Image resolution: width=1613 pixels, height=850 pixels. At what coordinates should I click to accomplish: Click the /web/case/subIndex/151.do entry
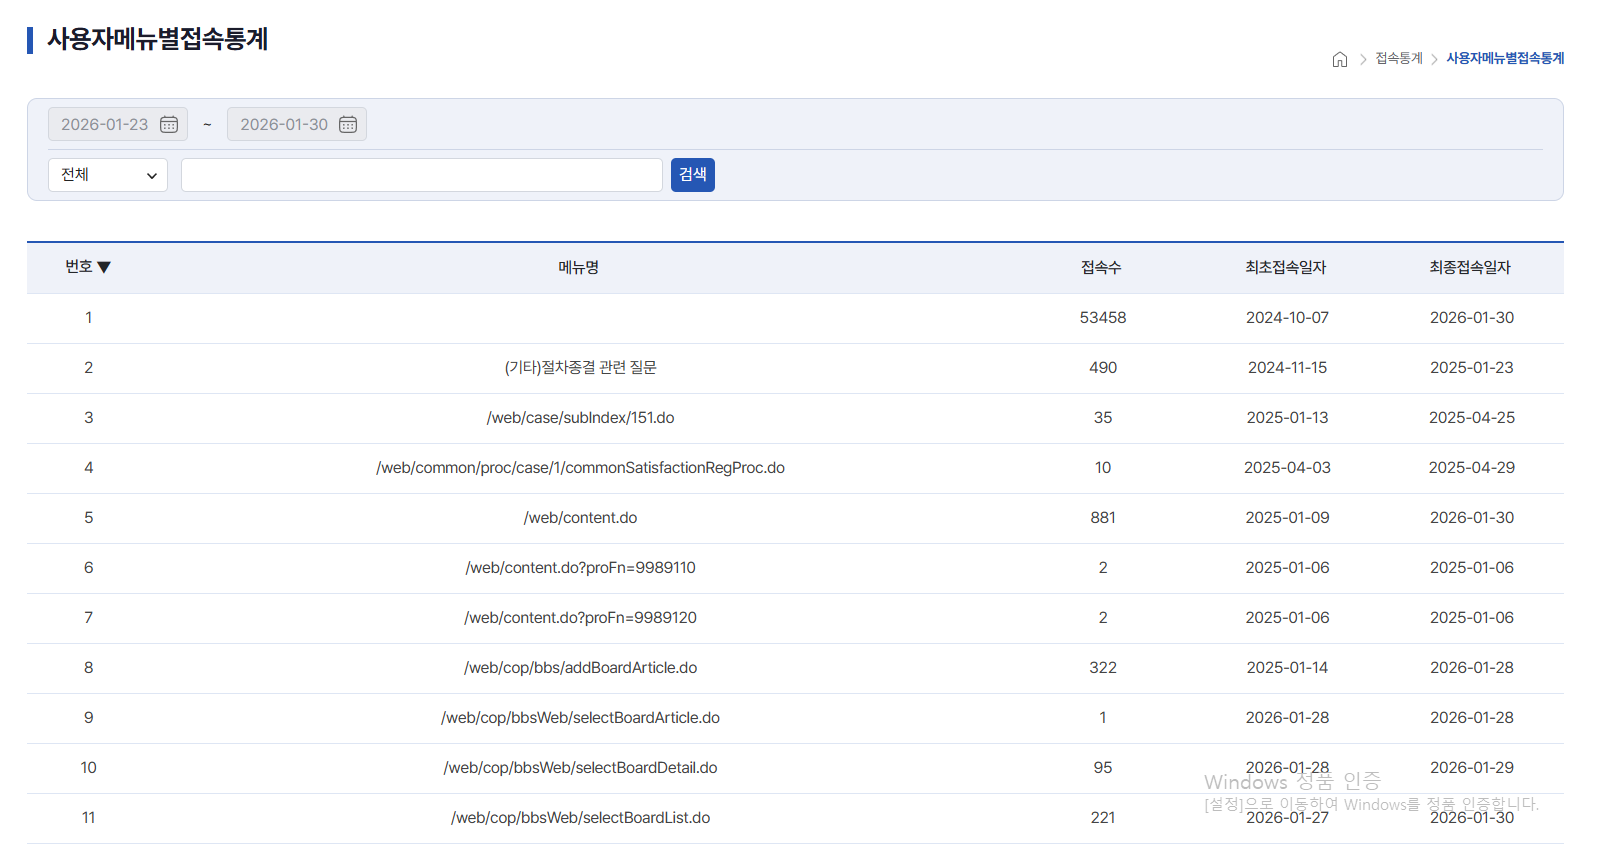pyautogui.click(x=580, y=418)
